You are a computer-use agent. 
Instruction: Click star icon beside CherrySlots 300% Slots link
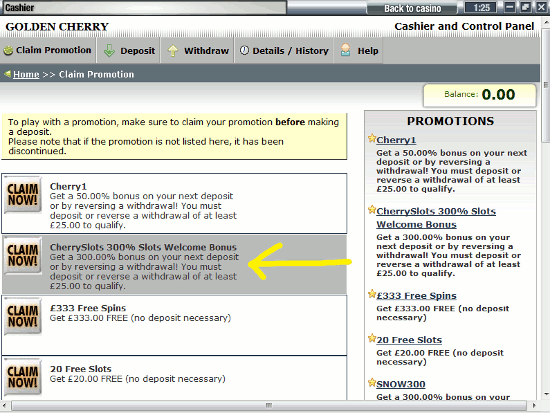(x=372, y=210)
